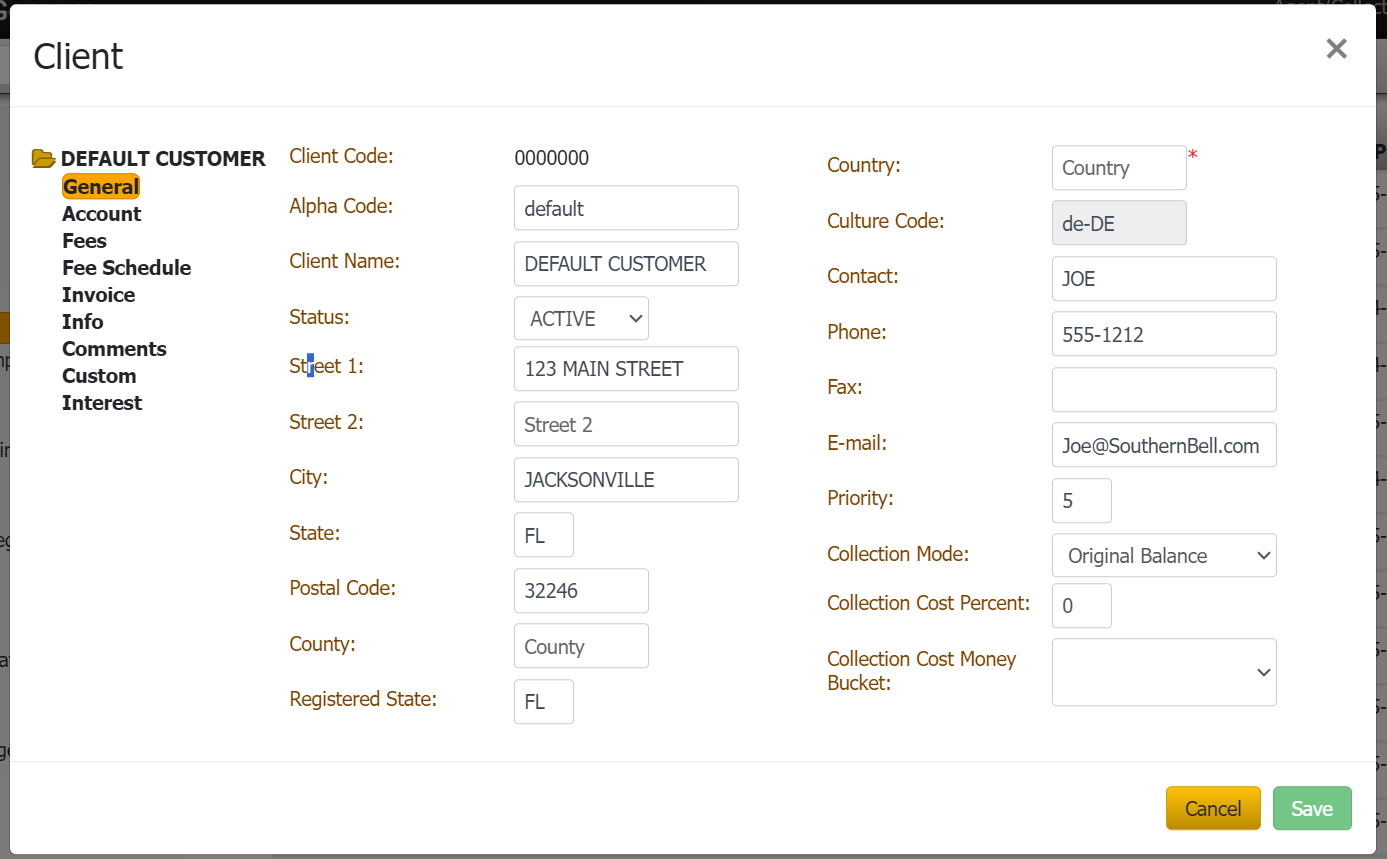The image size is (1387, 859).
Task: Expand the Collection Mode dropdown
Action: (x=1163, y=556)
